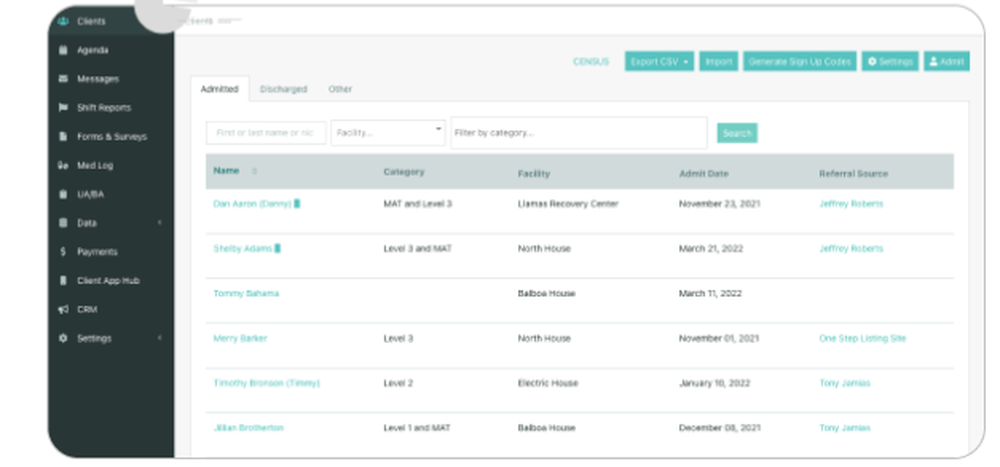The image size is (1000, 467).
Task: Open Tommy Bahama client record
Action: pos(246,293)
